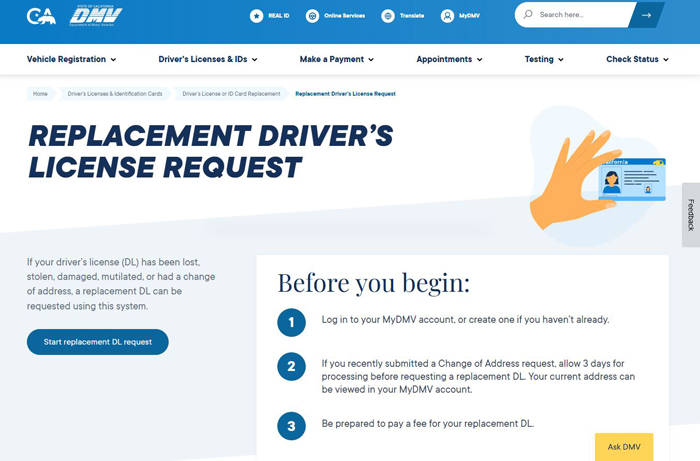Open the Check Status menu
This screenshot has width=700, height=461.
637,59
